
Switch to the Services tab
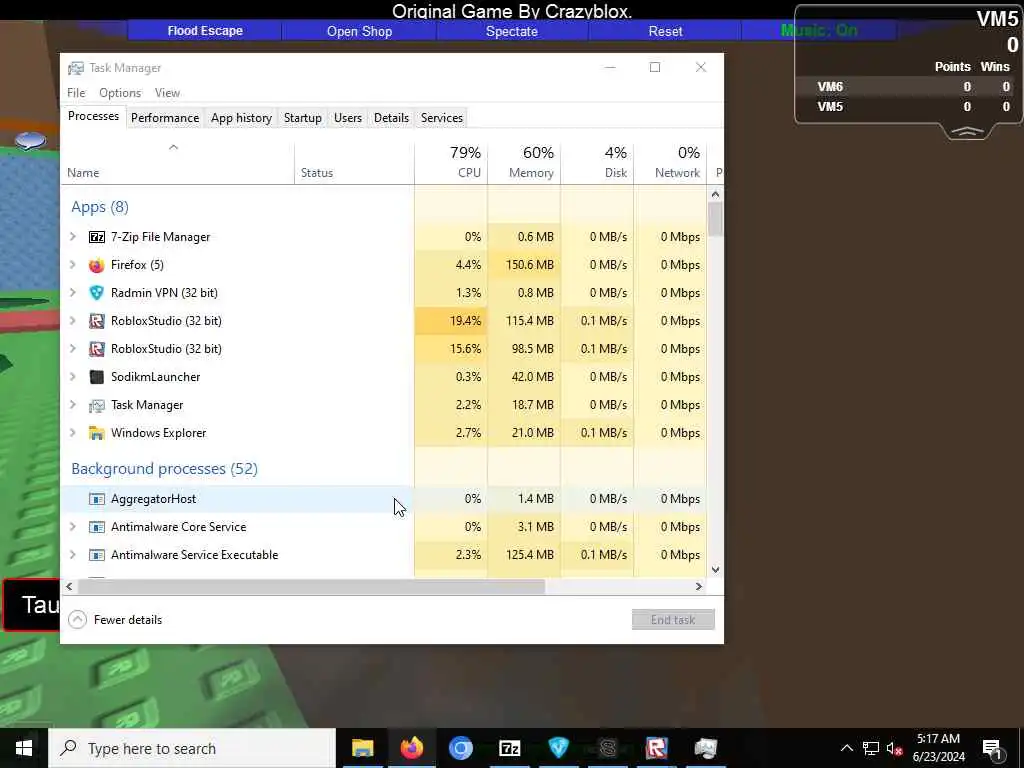[x=442, y=118]
